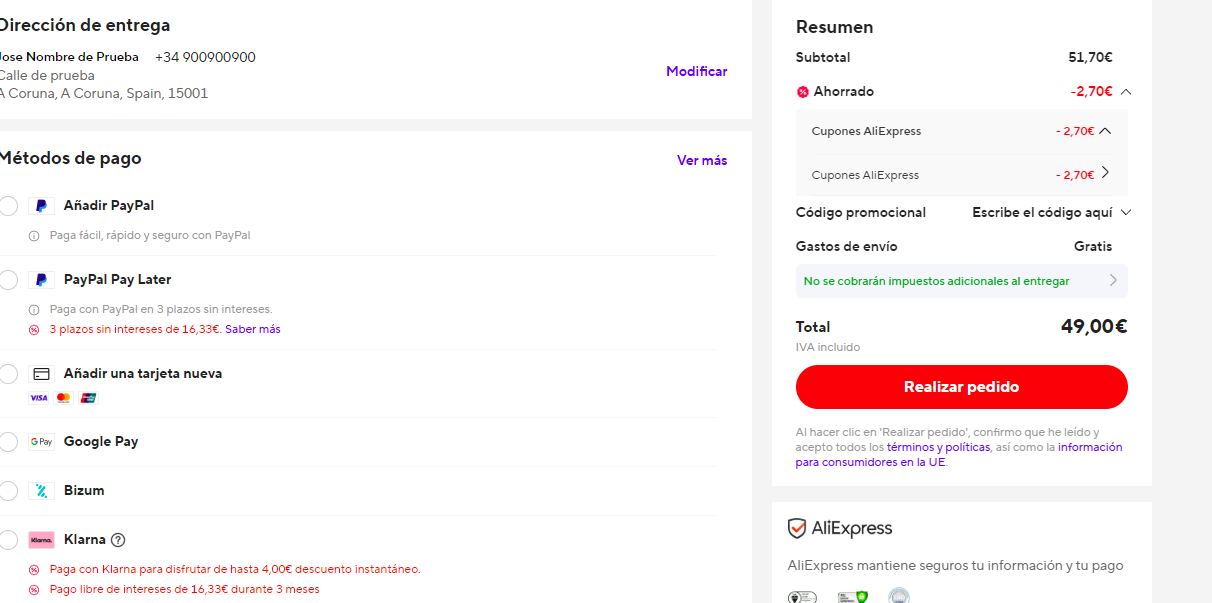Open the 'No se cobrarán impuestos' arrow
Screen dimensions: 1212x603
[x=1113, y=281]
